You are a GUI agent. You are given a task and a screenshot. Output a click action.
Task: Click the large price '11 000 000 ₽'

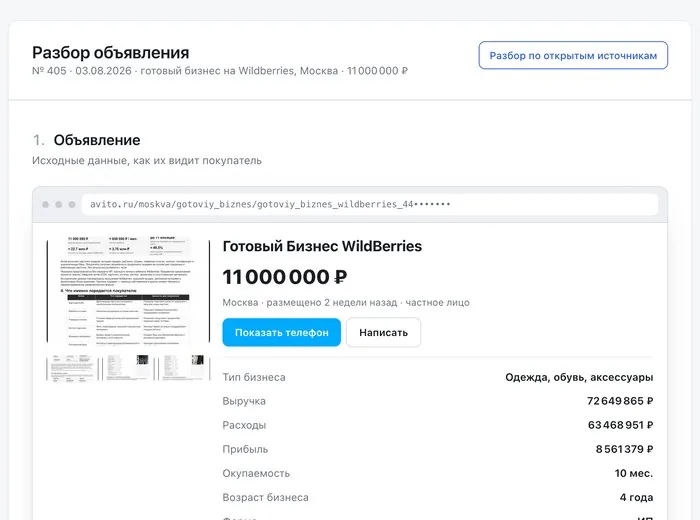coord(285,277)
